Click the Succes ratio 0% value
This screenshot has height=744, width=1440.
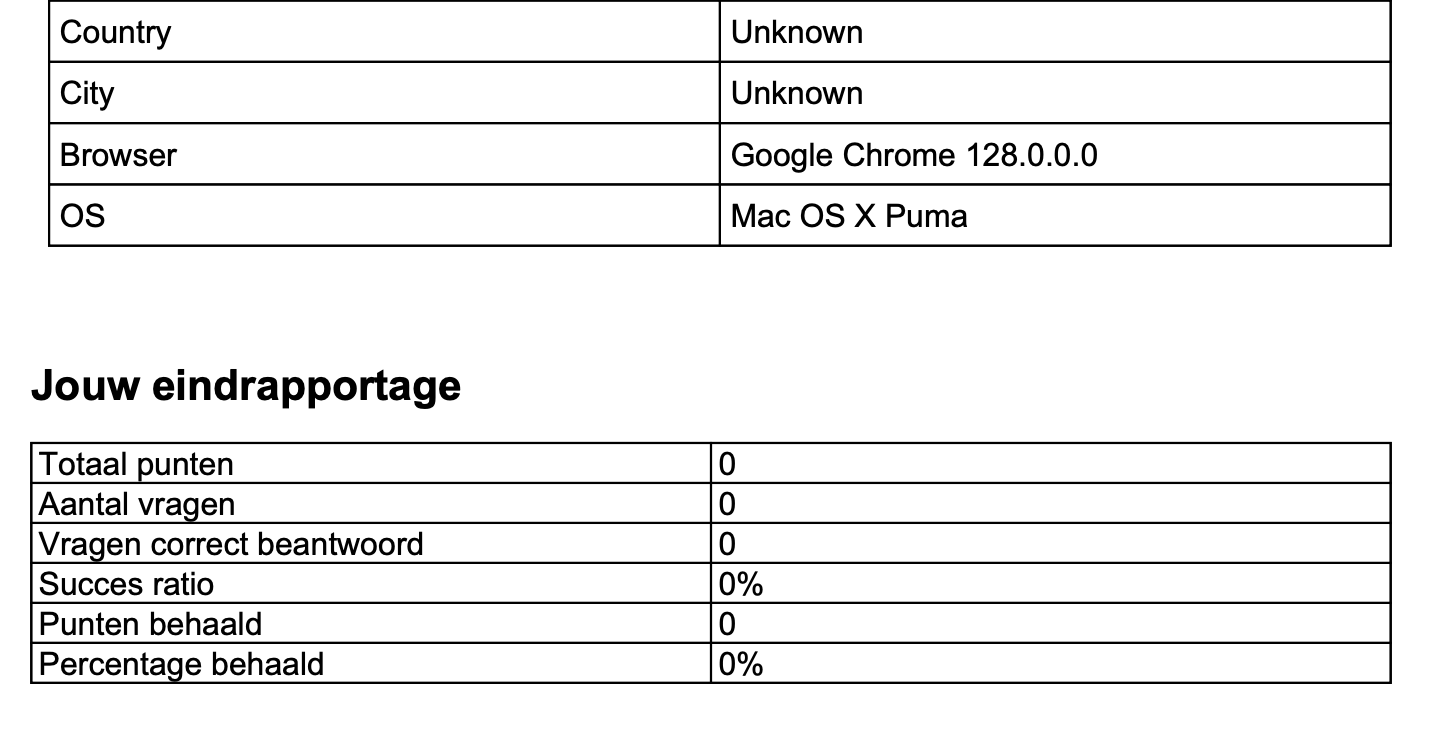tap(741, 584)
